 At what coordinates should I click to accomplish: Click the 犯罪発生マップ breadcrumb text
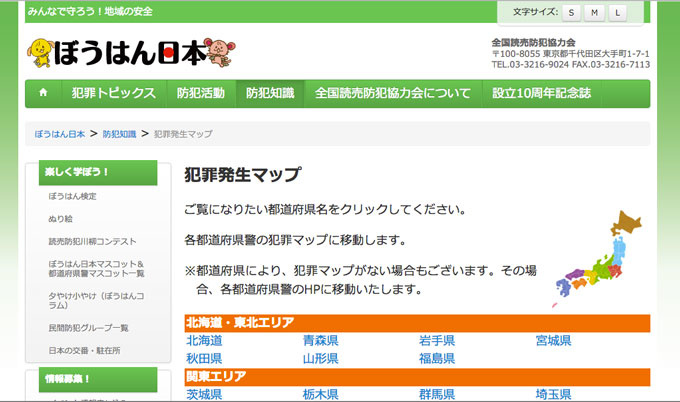(x=183, y=134)
